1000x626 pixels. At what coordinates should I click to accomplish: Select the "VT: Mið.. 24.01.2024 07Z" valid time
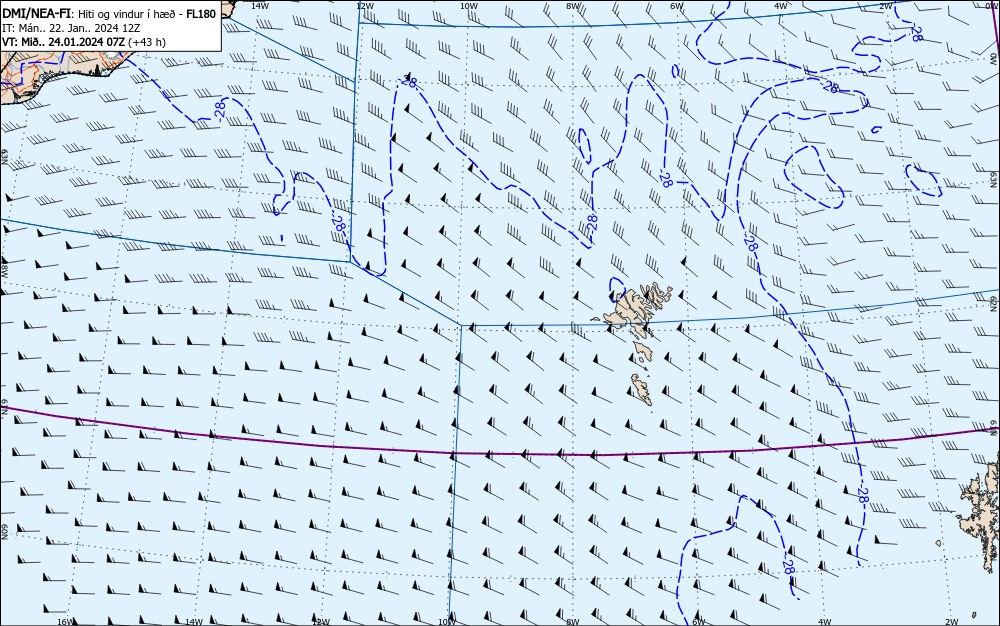(x=63, y=42)
